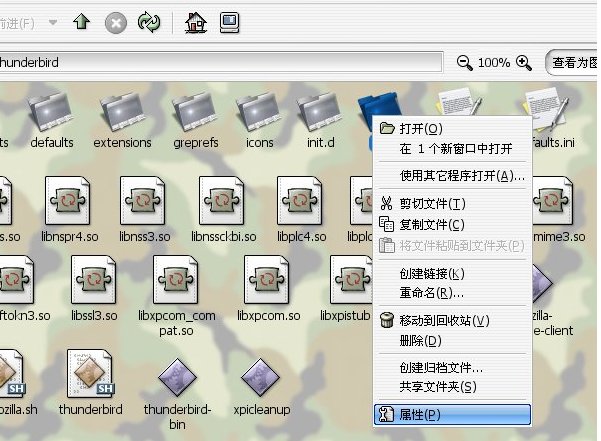
Task: Select the icons folder
Action: [x=259, y=120]
